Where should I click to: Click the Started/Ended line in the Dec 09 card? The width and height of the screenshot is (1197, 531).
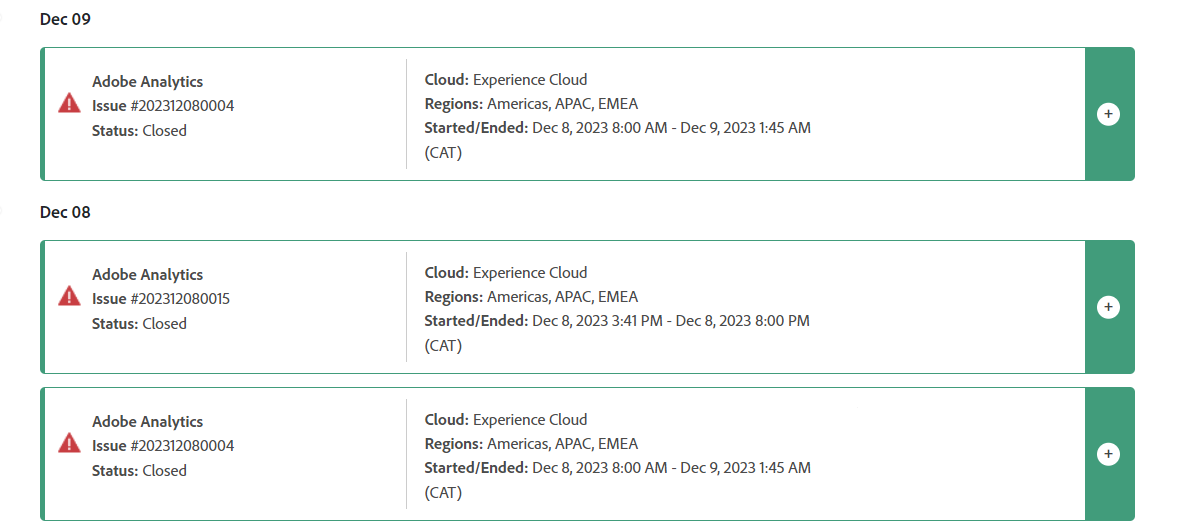618,128
